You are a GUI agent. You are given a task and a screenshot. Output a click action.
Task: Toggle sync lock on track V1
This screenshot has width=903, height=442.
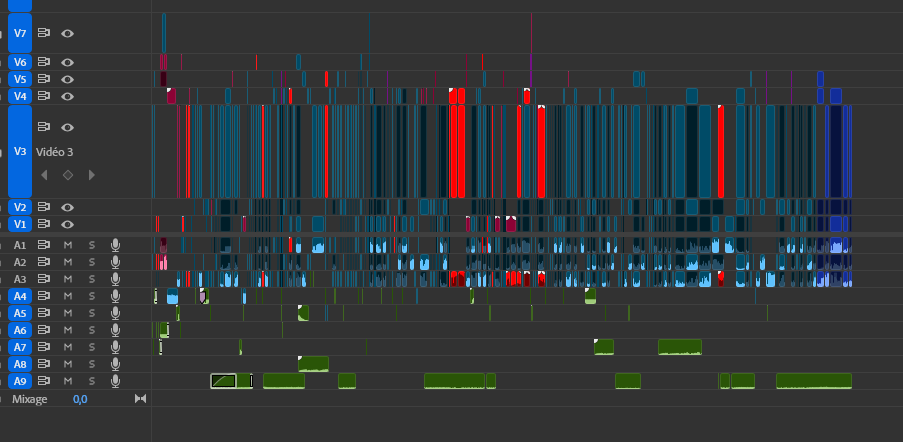pos(44,224)
